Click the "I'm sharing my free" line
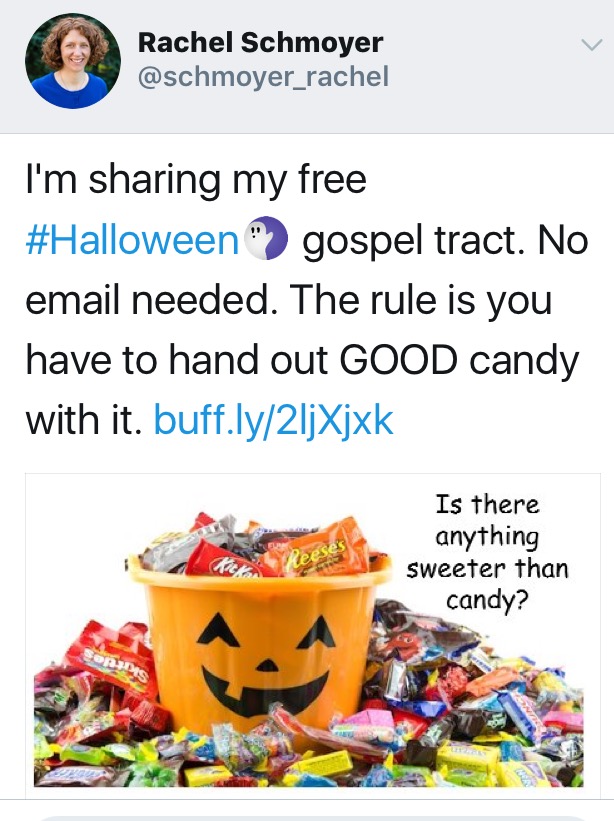Image resolution: width=614 pixels, height=821 pixels. (x=196, y=182)
